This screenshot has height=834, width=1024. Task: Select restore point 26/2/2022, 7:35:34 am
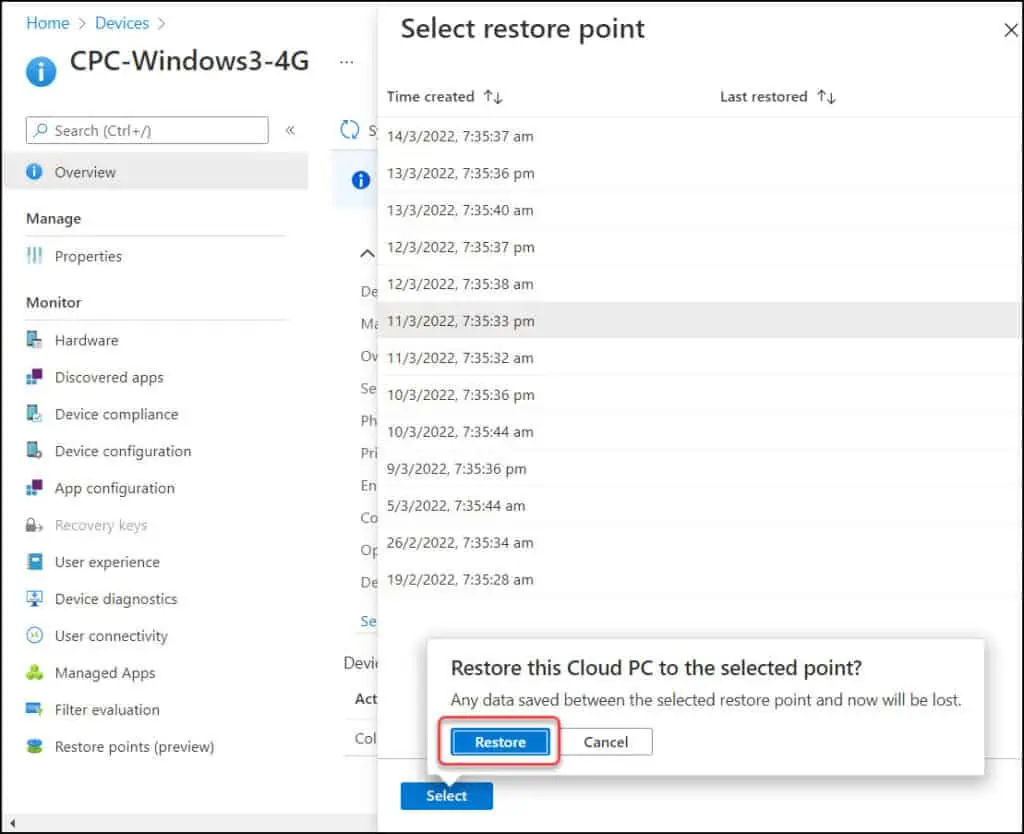[x=699, y=542]
